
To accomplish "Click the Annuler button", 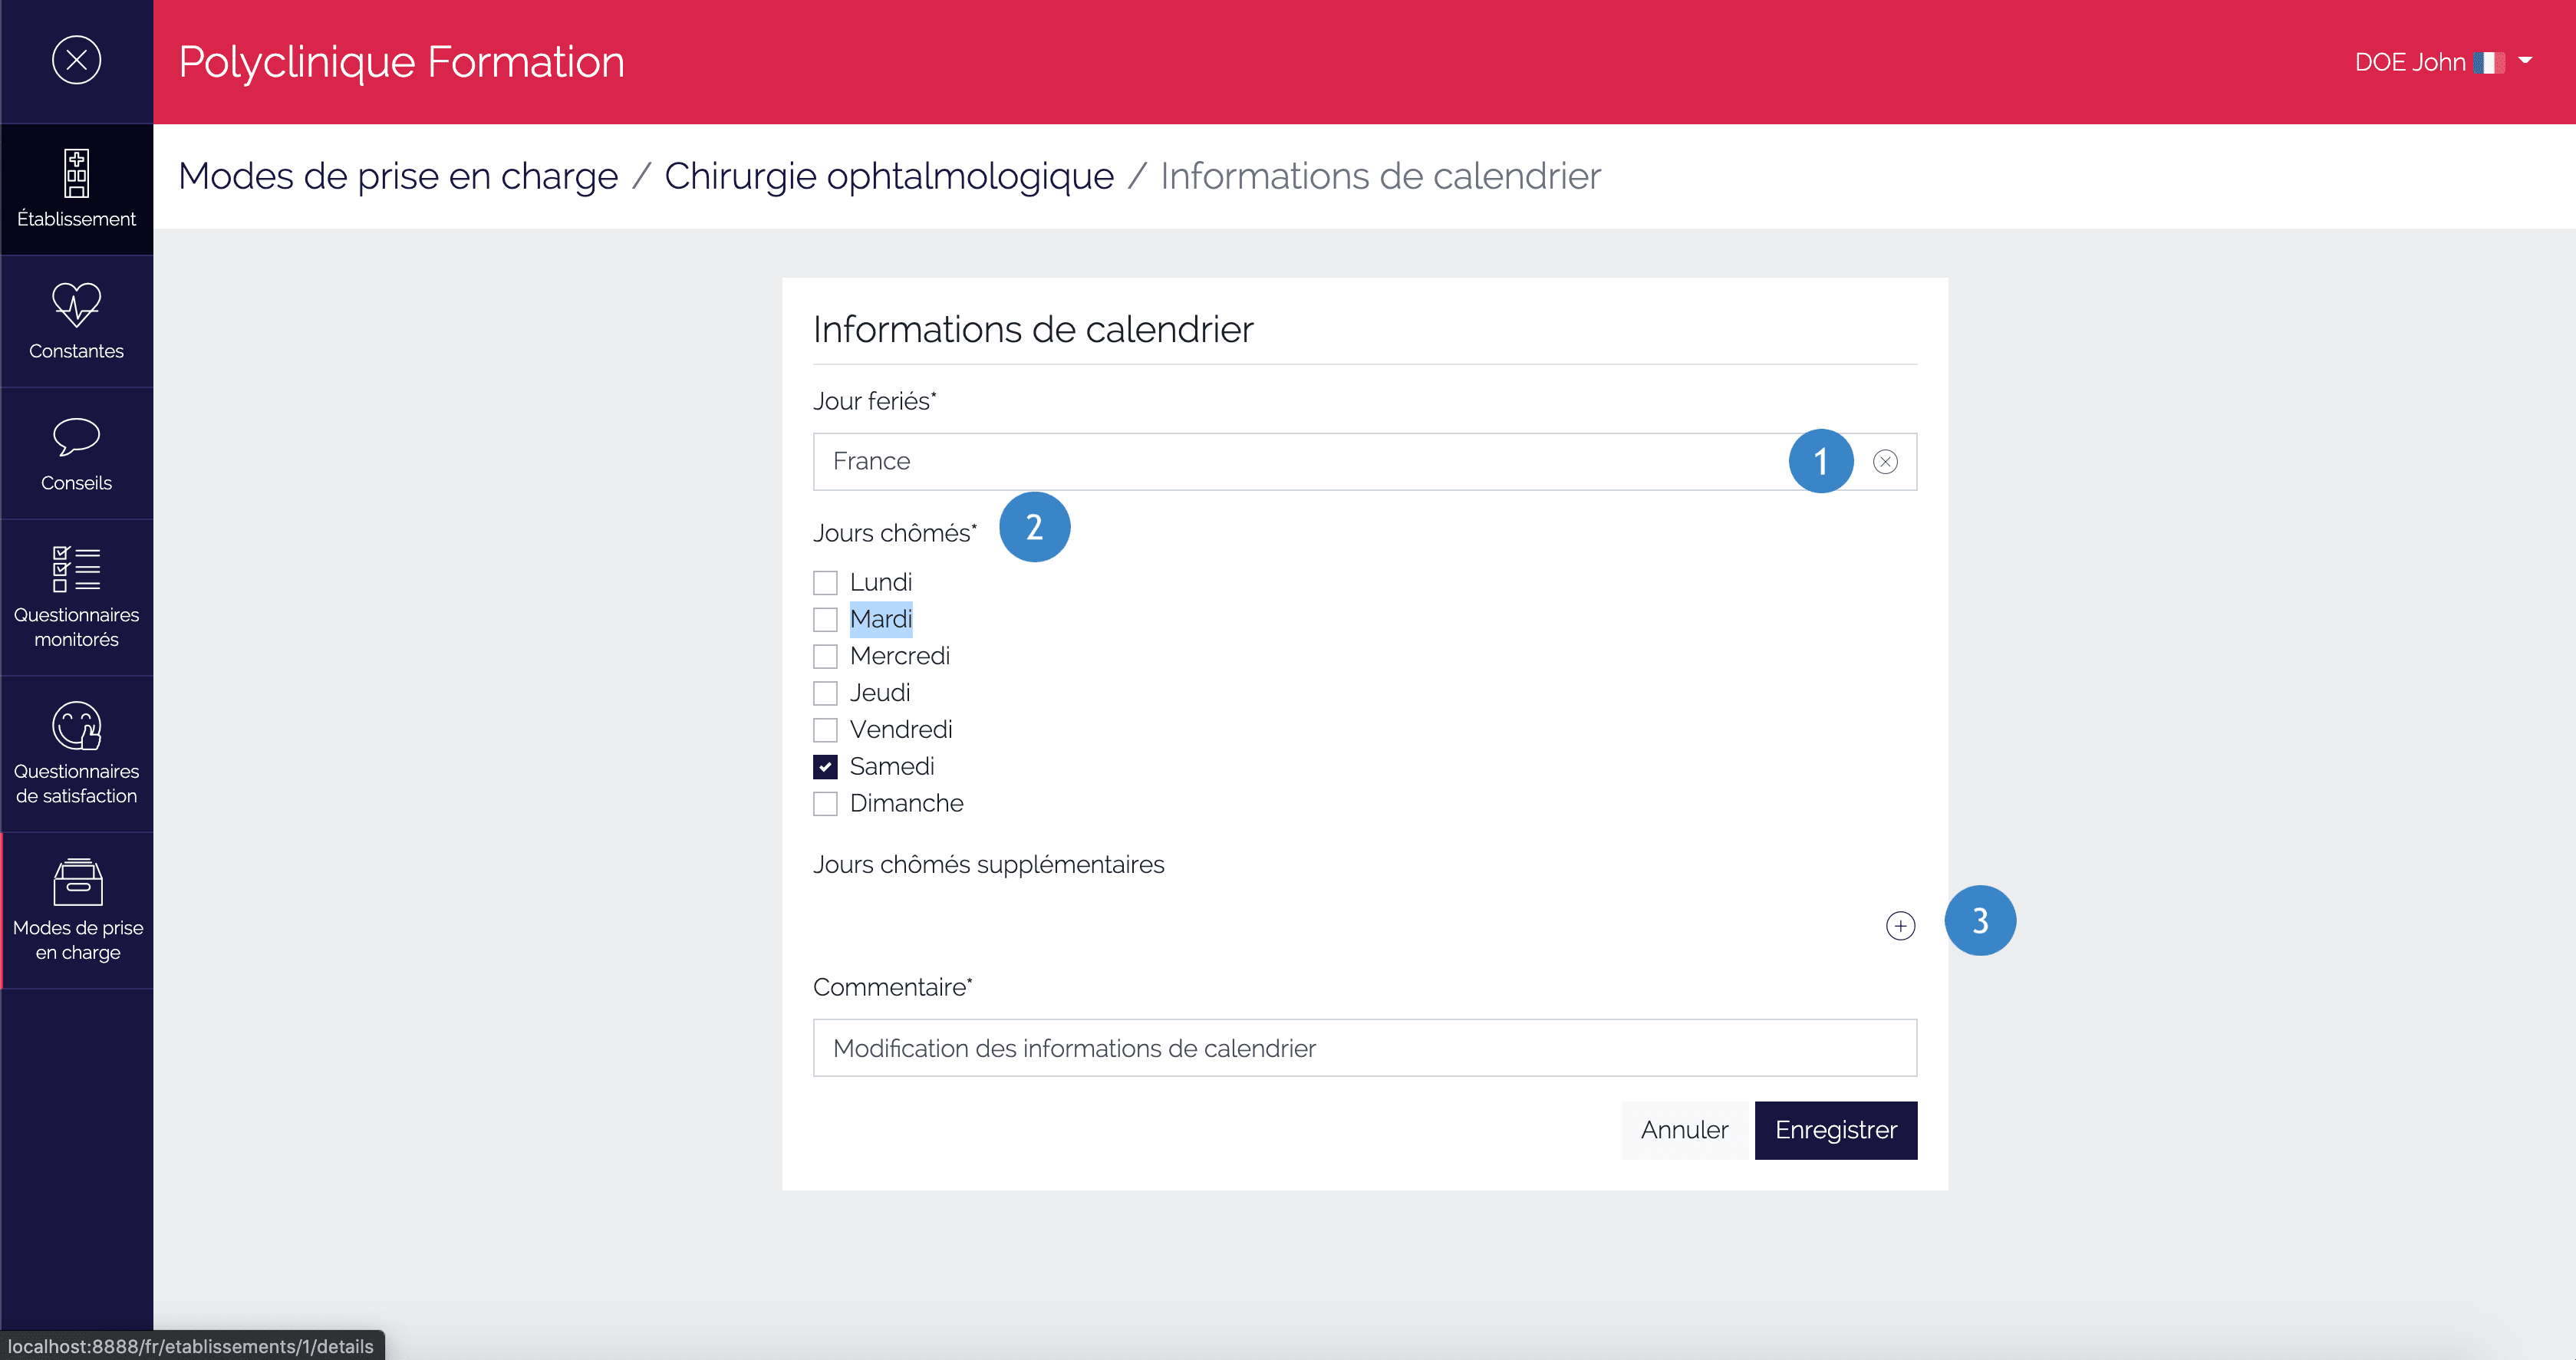I will [1684, 1130].
